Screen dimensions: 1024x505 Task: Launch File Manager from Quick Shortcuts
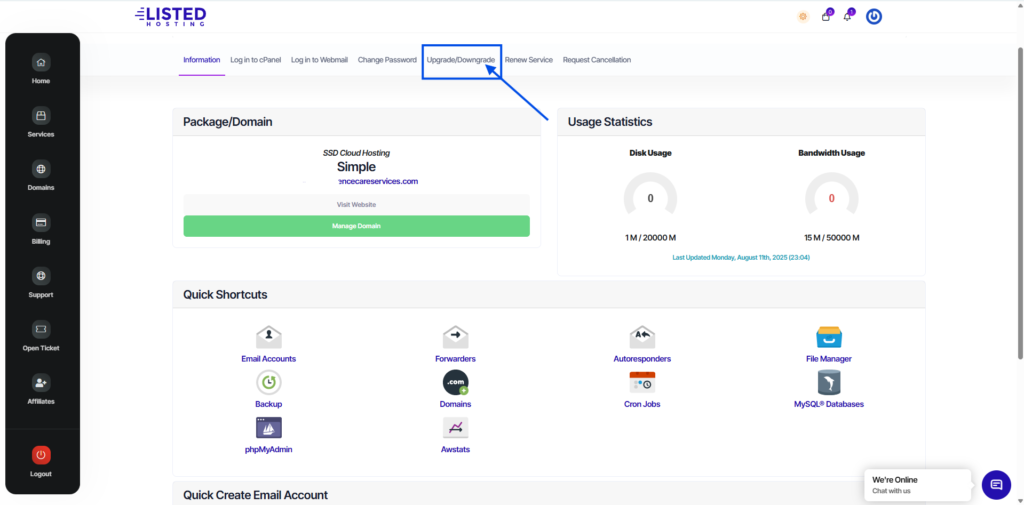click(828, 337)
